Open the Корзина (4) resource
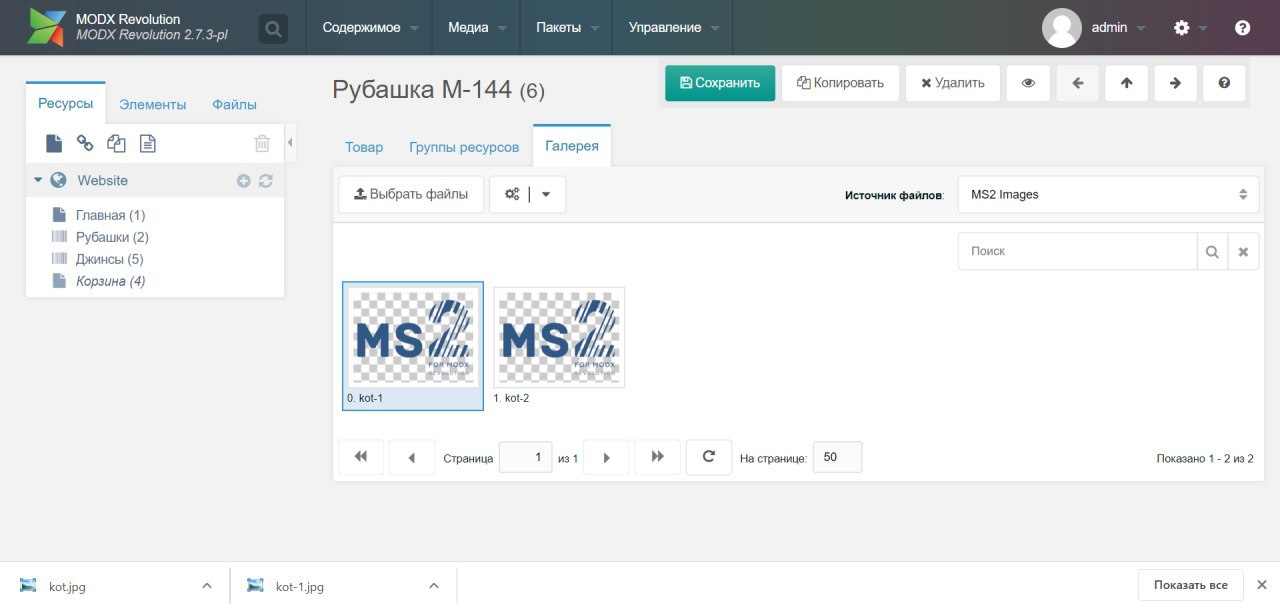This screenshot has height=609, width=1280. pos(110,281)
